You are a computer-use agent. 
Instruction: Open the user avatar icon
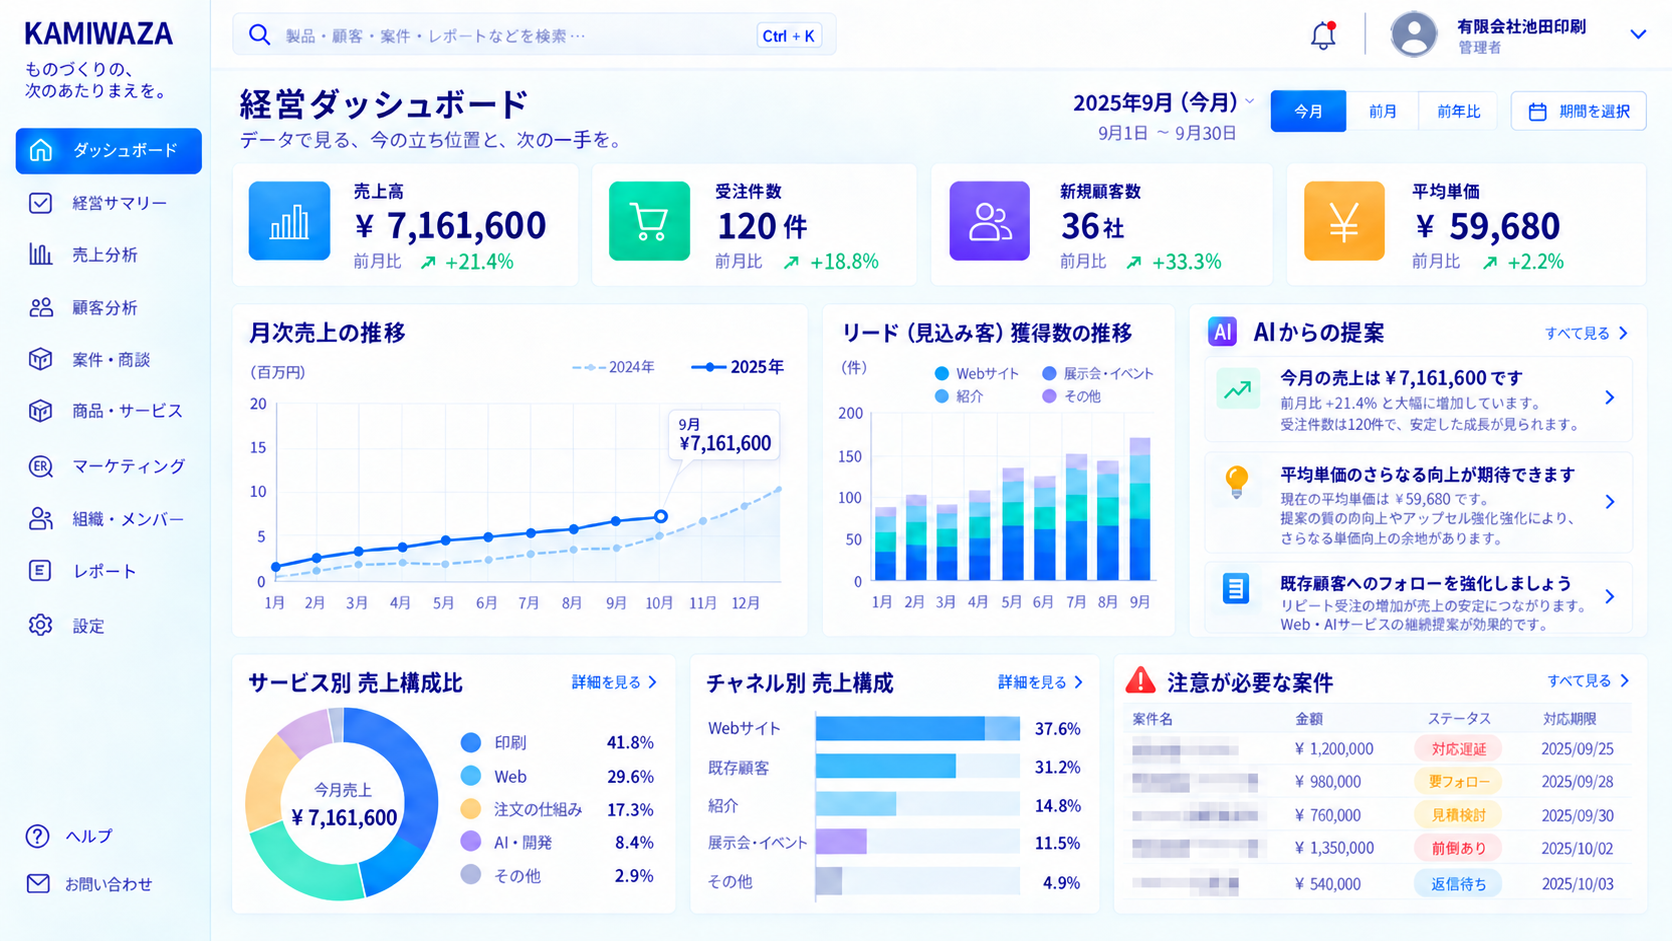[1413, 34]
